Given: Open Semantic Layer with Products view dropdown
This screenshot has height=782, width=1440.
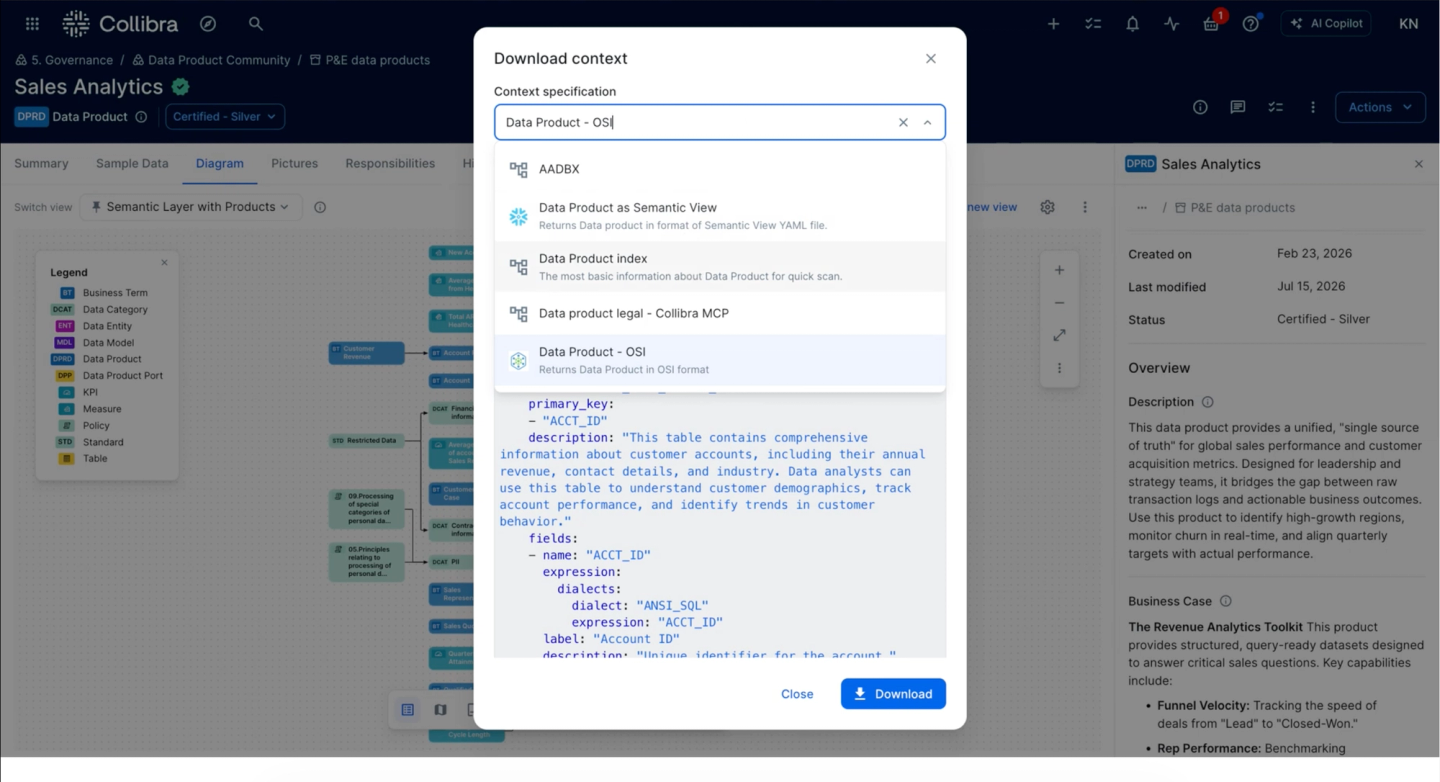Looking at the screenshot, I should point(190,207).
